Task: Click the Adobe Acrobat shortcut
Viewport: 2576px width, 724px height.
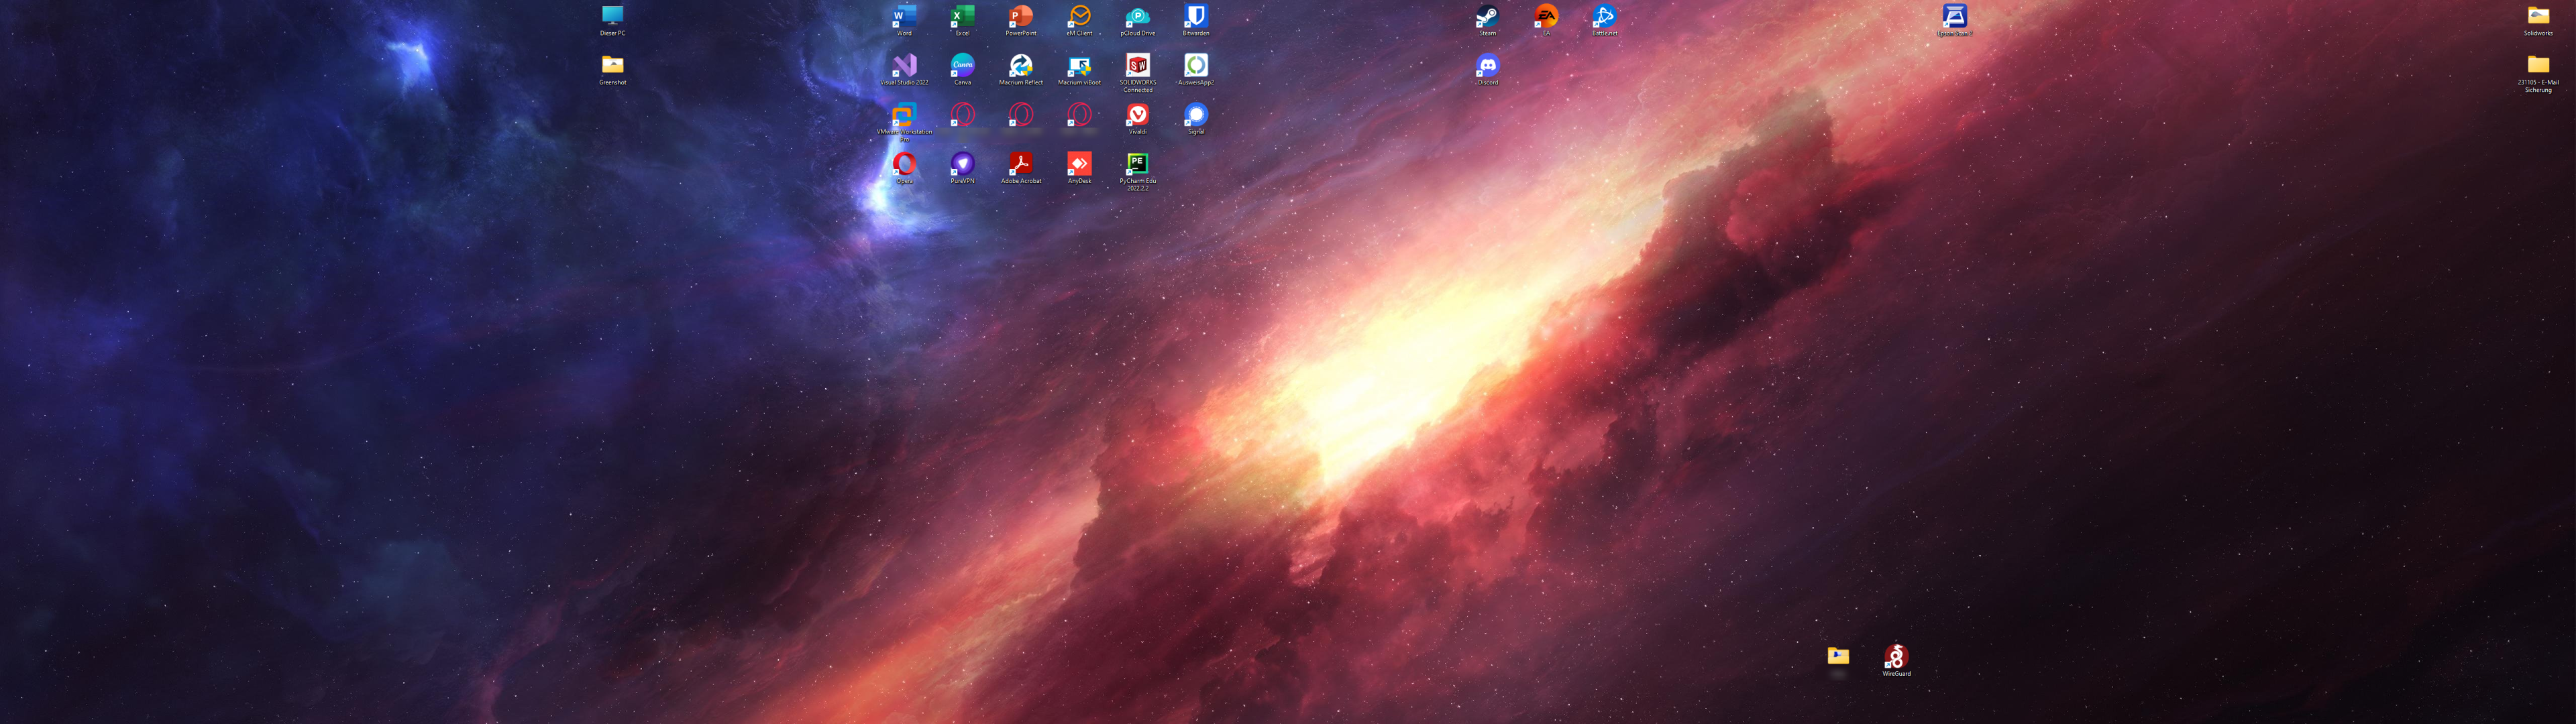Action: 1020,164
